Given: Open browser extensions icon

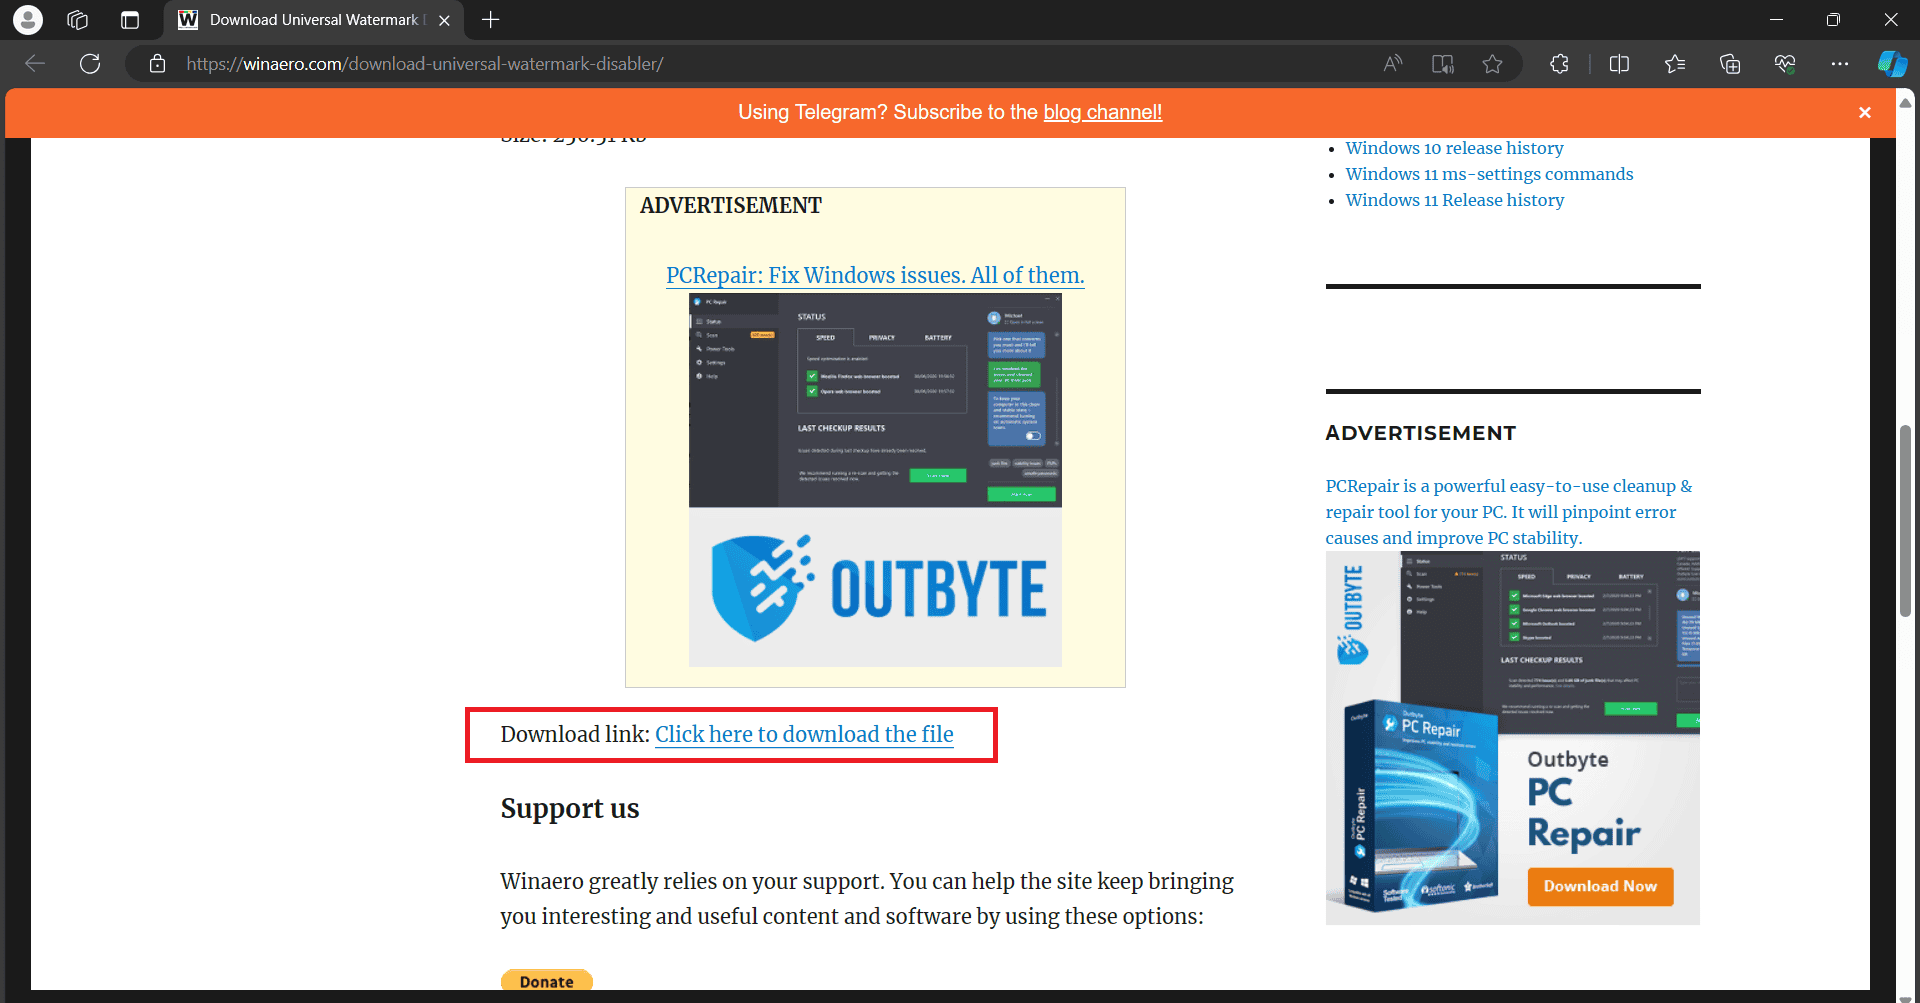Looking at the screenshot, I should 1559,64.
